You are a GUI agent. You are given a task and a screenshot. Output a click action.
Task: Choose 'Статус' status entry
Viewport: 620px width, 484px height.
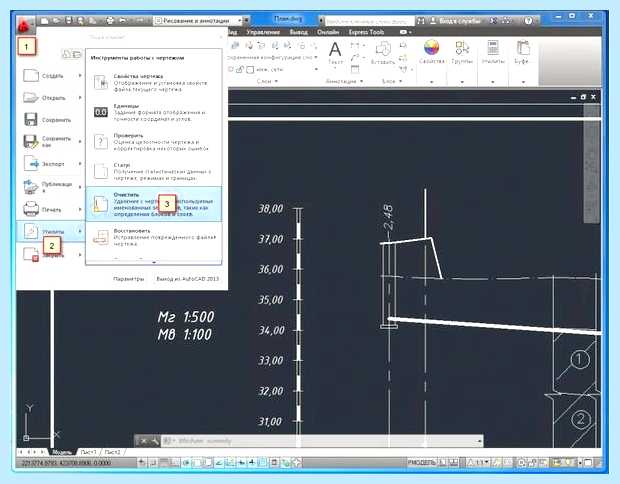tap(153, 172)
